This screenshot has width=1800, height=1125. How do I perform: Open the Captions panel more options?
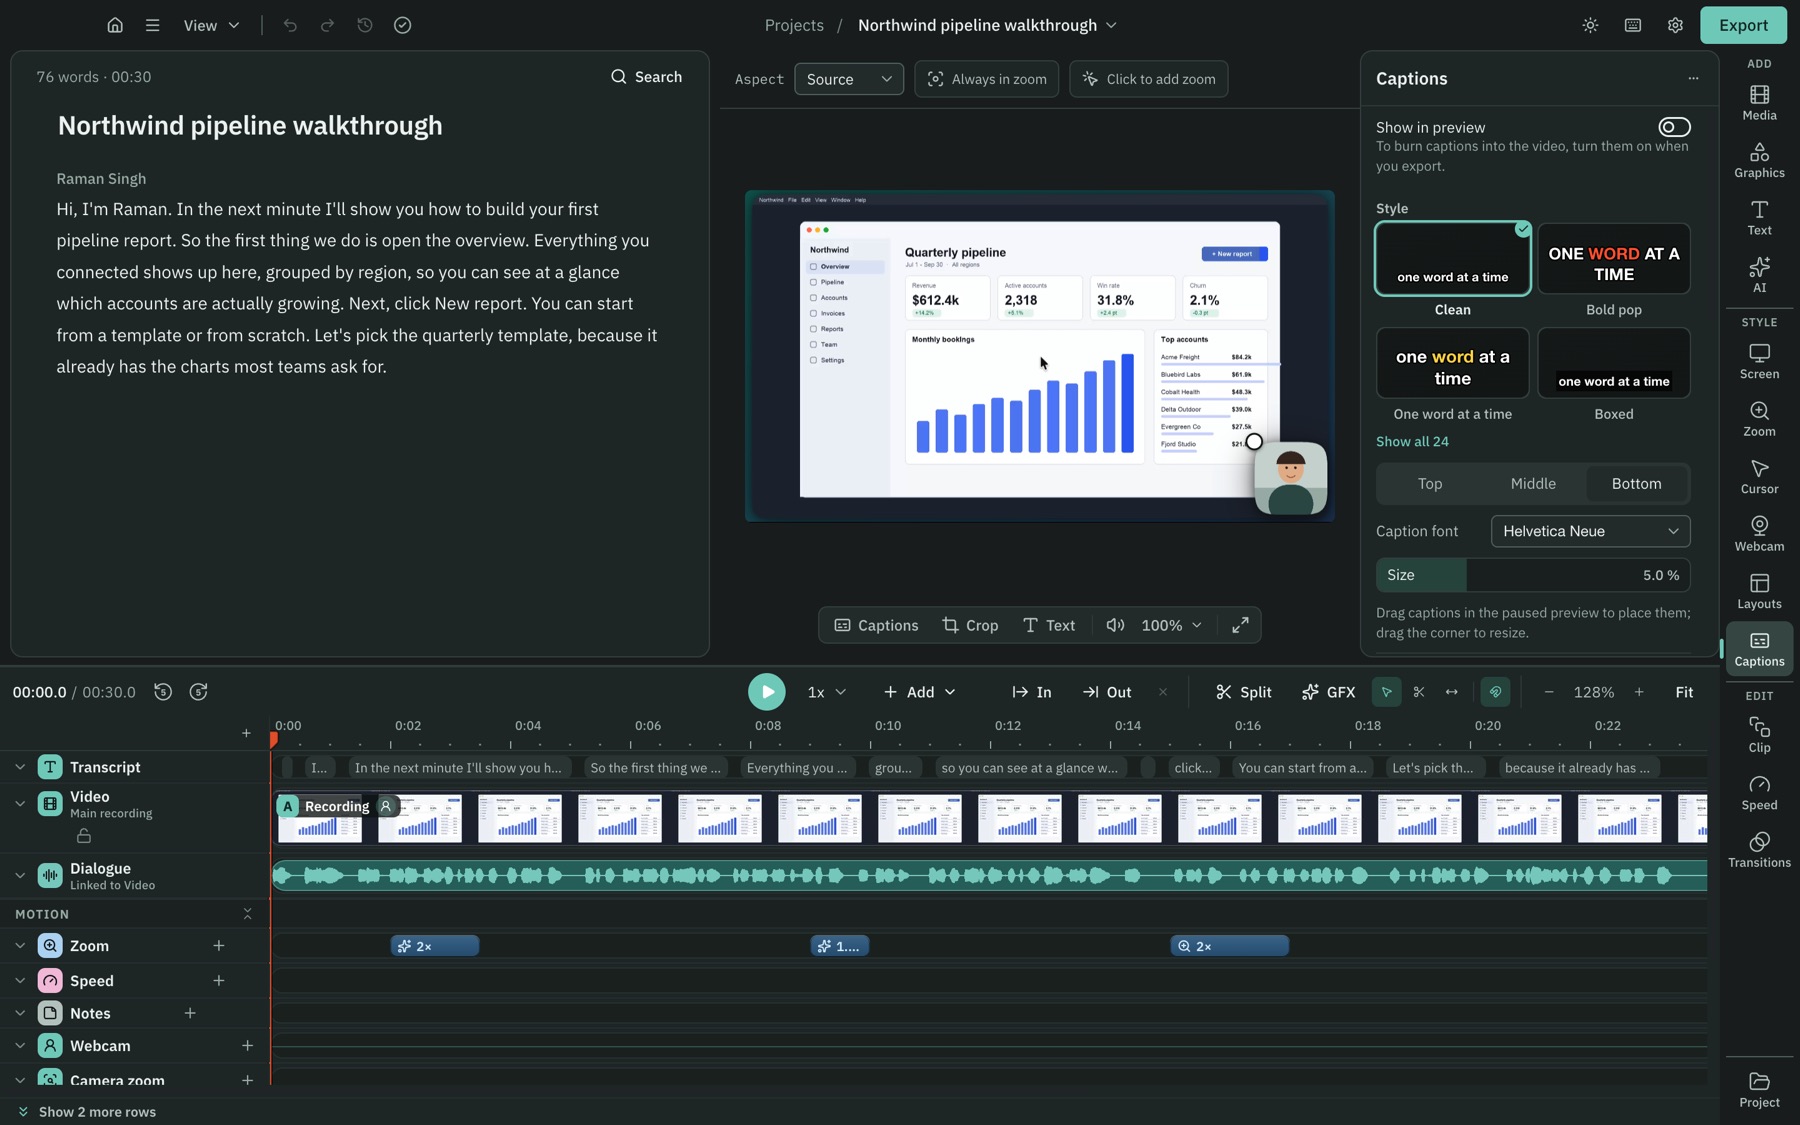coord(1693,78)
